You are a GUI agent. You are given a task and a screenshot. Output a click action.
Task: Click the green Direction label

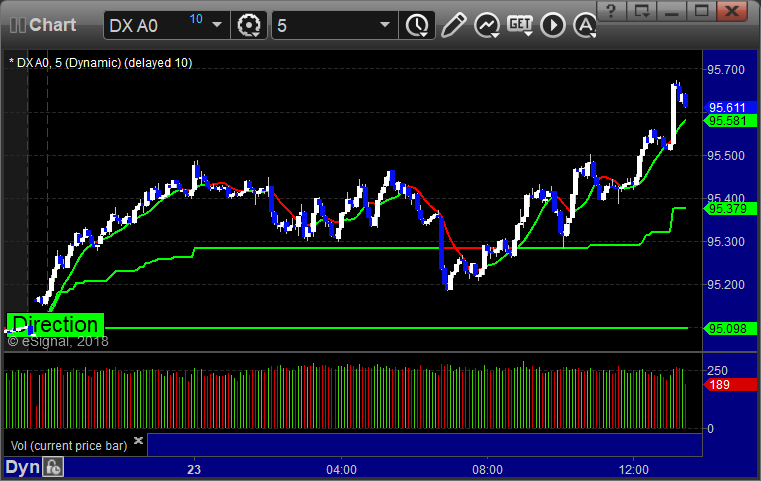pos(55,324)
